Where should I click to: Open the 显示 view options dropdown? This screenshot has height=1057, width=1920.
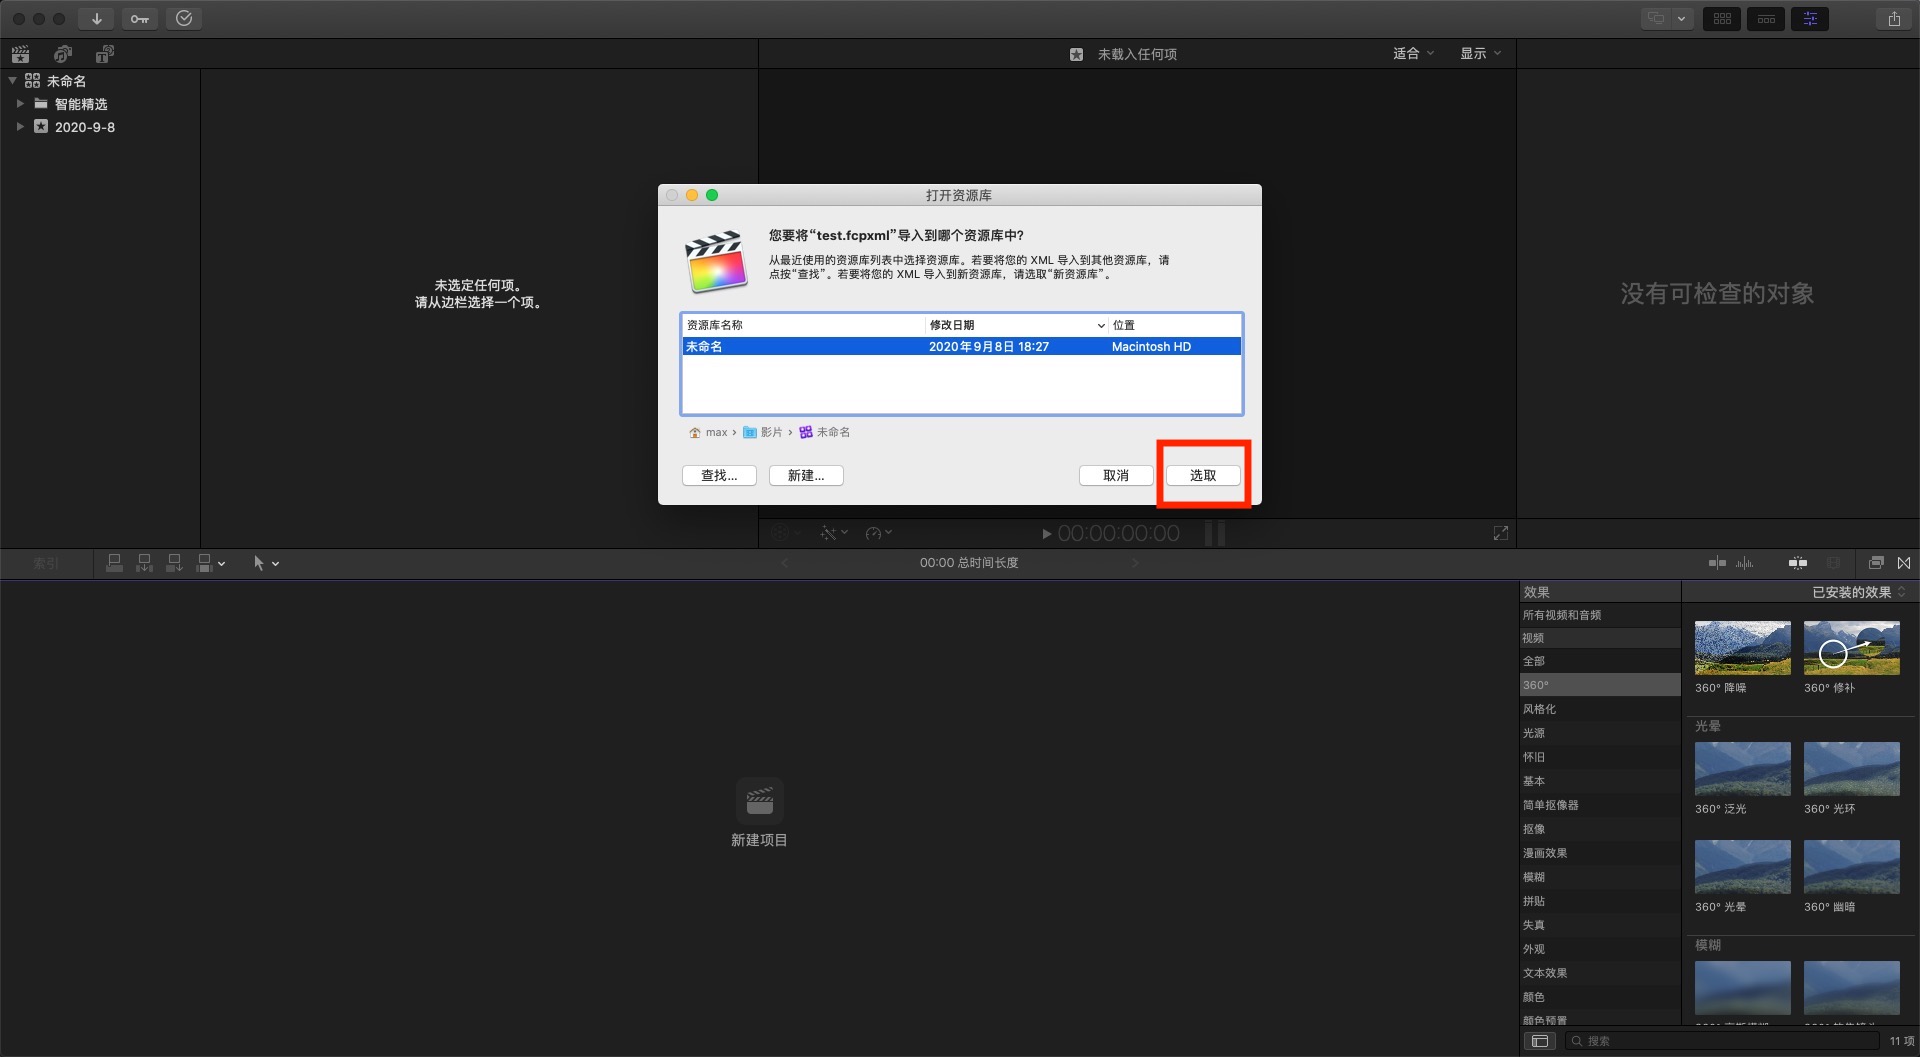point(1480,53)
